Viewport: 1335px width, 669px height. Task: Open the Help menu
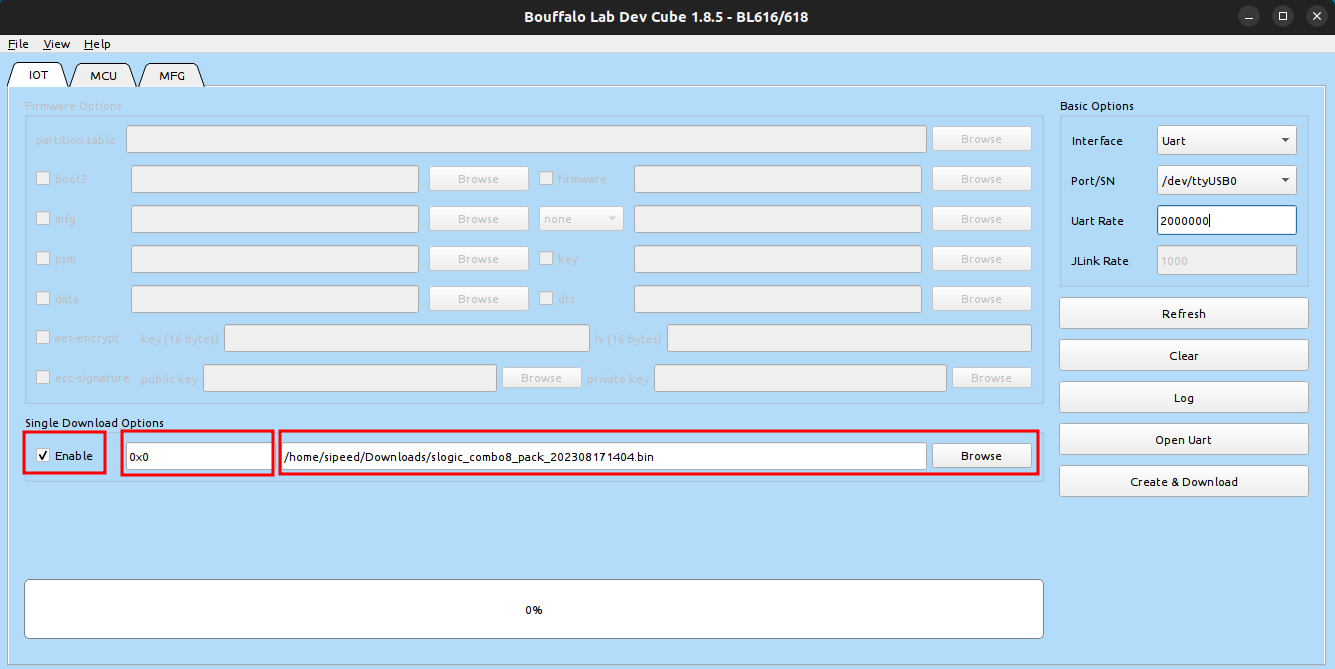97,44
